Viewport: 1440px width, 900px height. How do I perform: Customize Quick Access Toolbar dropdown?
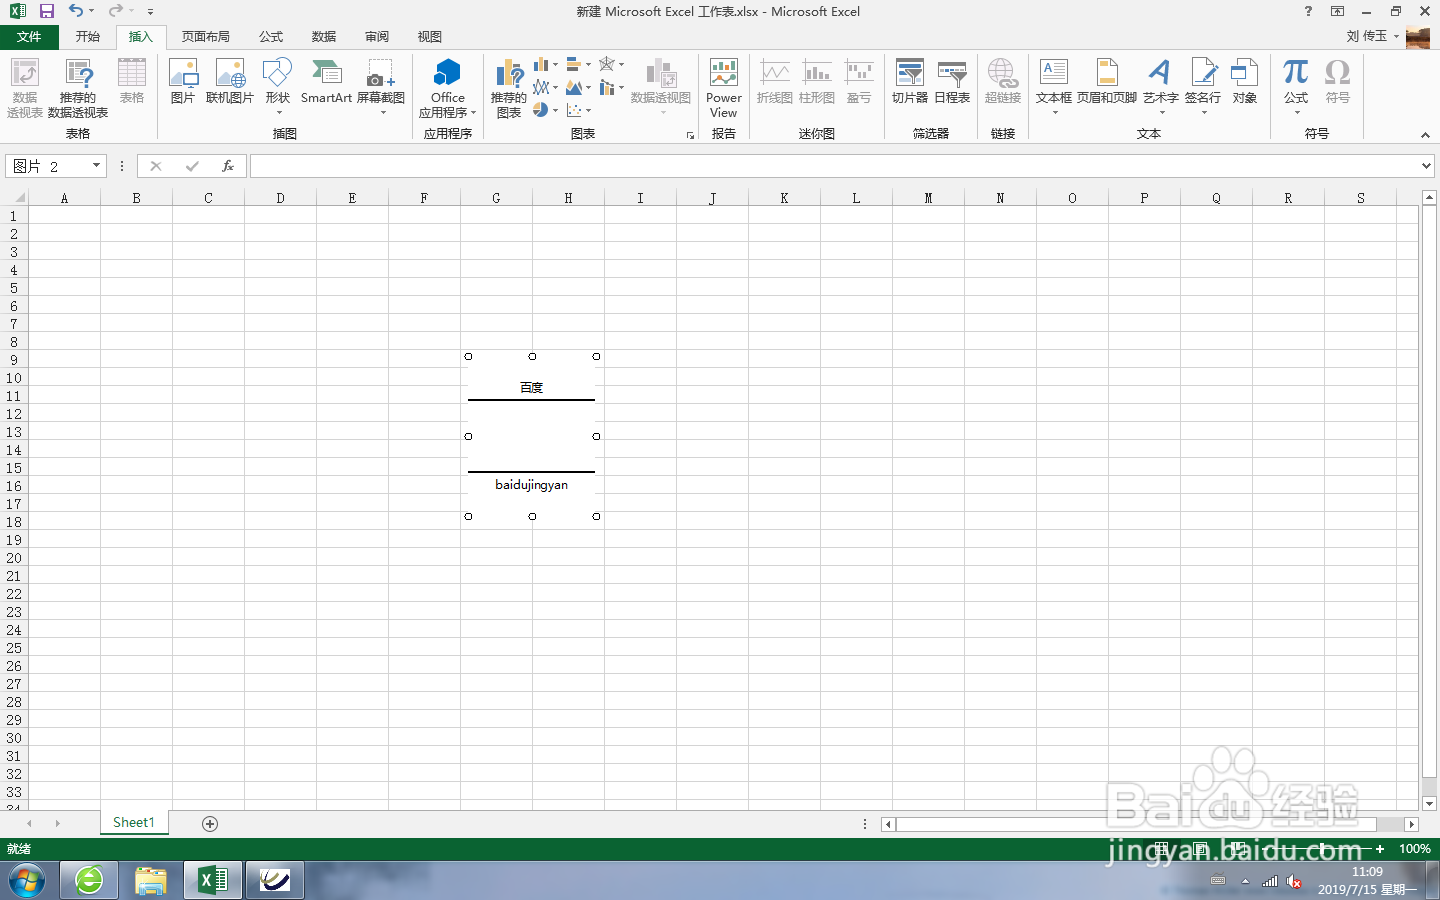point(150,12)
